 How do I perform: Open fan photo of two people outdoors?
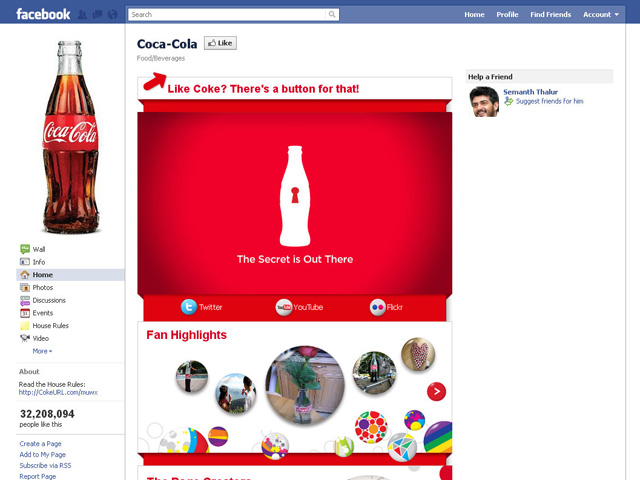pos(236,393)
